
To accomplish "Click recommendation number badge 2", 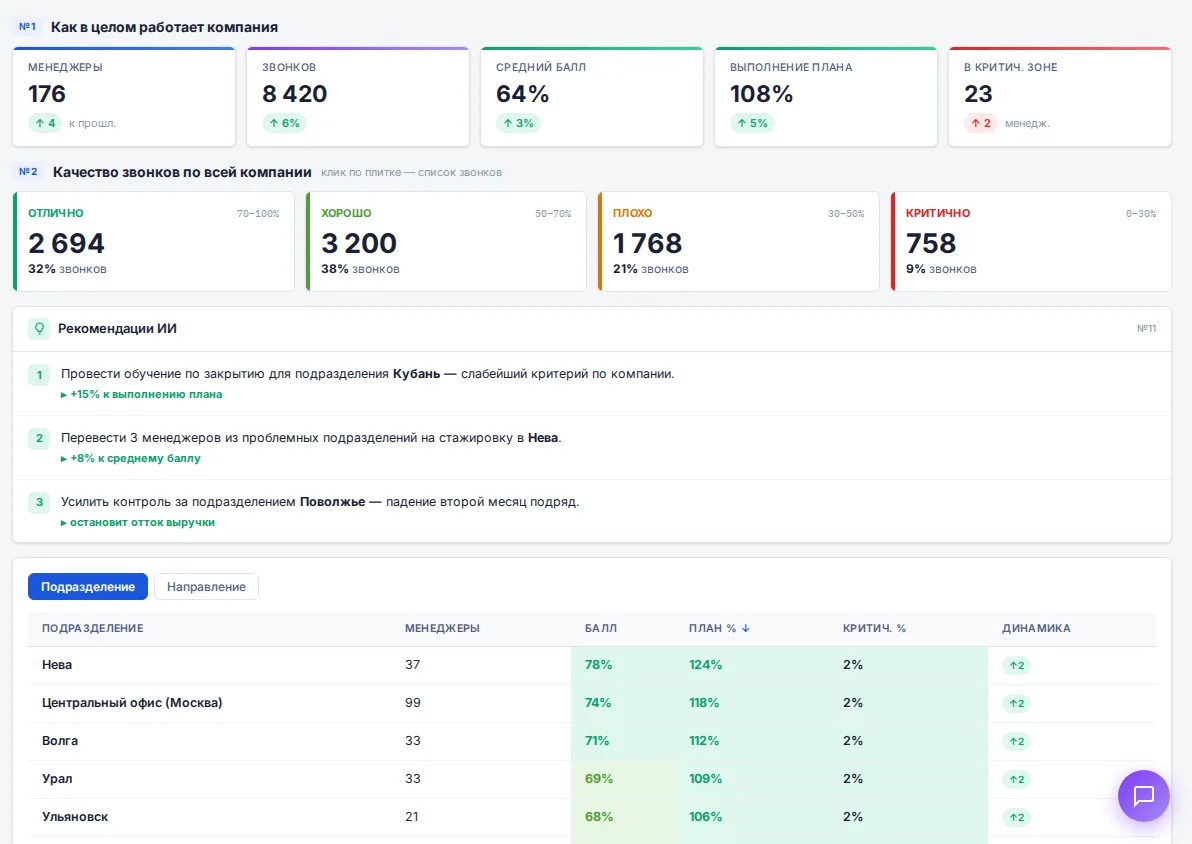I will tap(40, 438).
